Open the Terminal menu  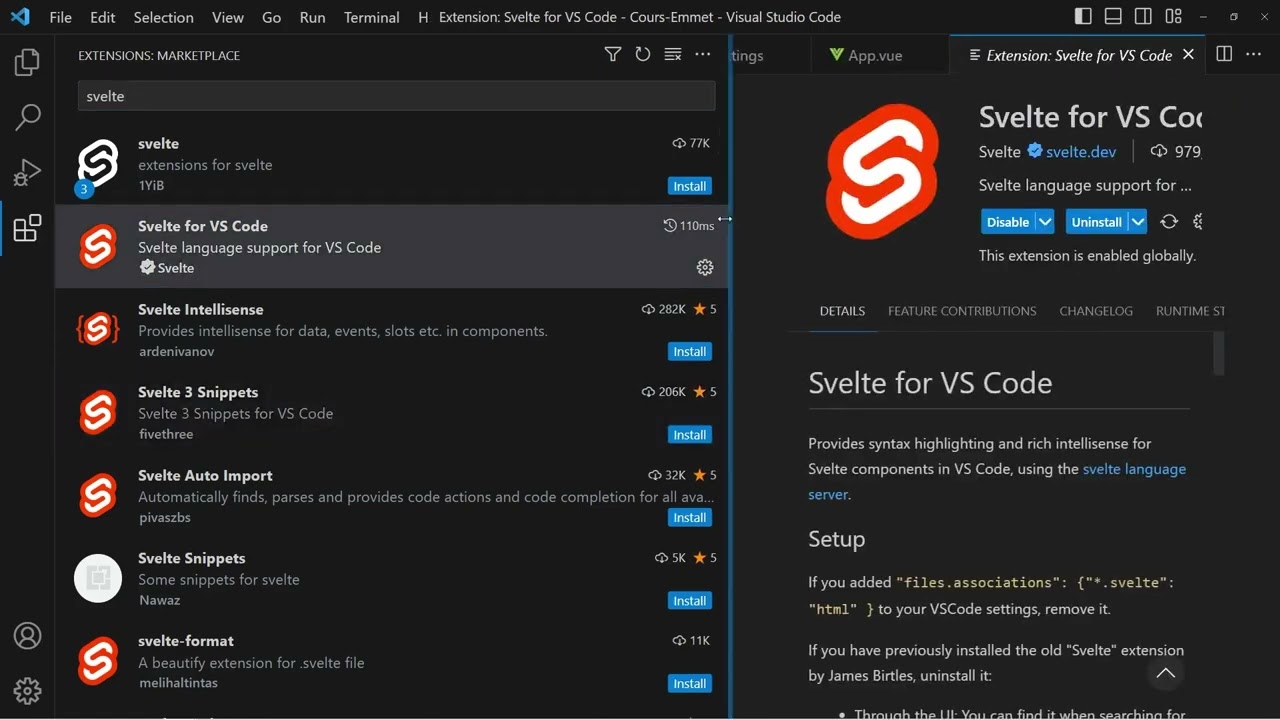click(372, 17)
